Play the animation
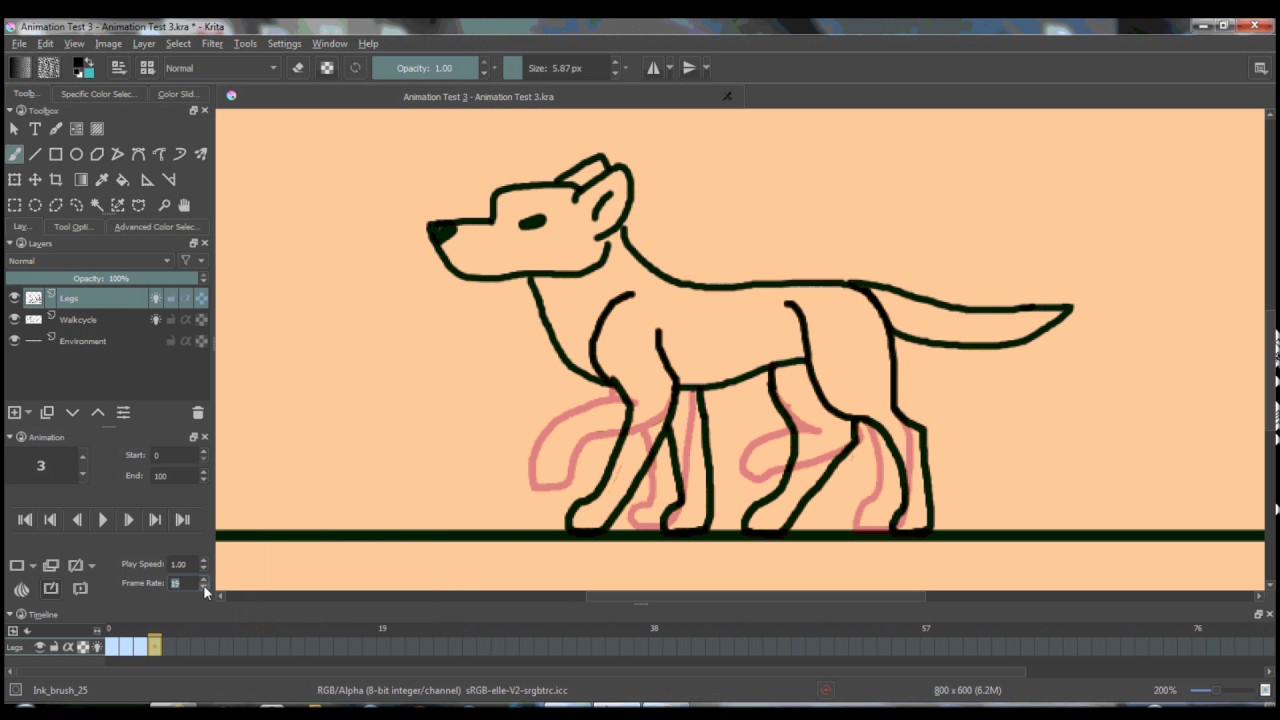 point(102,520)
